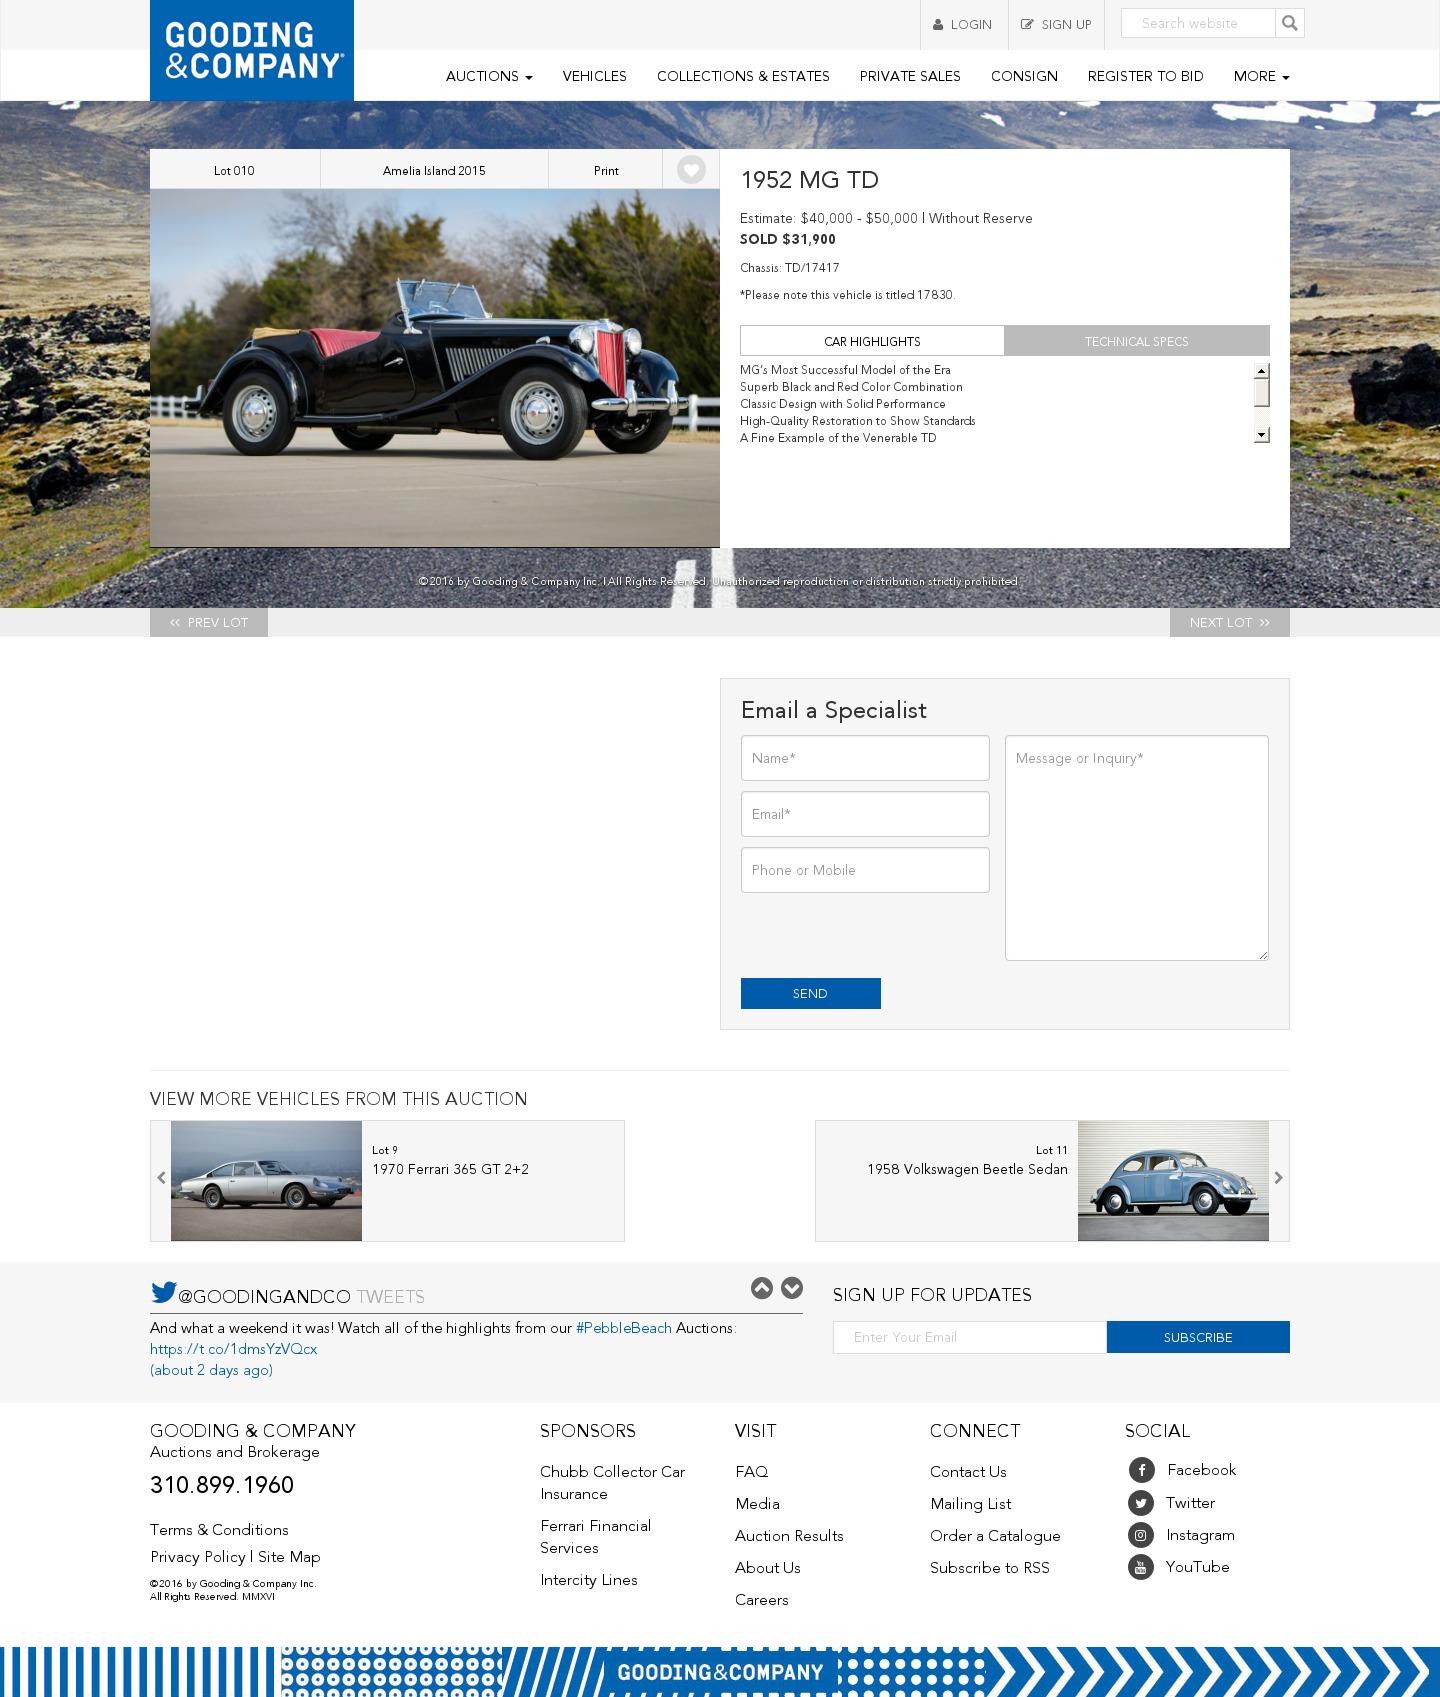
Task: Click the highlights scrollbar up arrow
Action: pyautogui.click(x=1262, y=371)
